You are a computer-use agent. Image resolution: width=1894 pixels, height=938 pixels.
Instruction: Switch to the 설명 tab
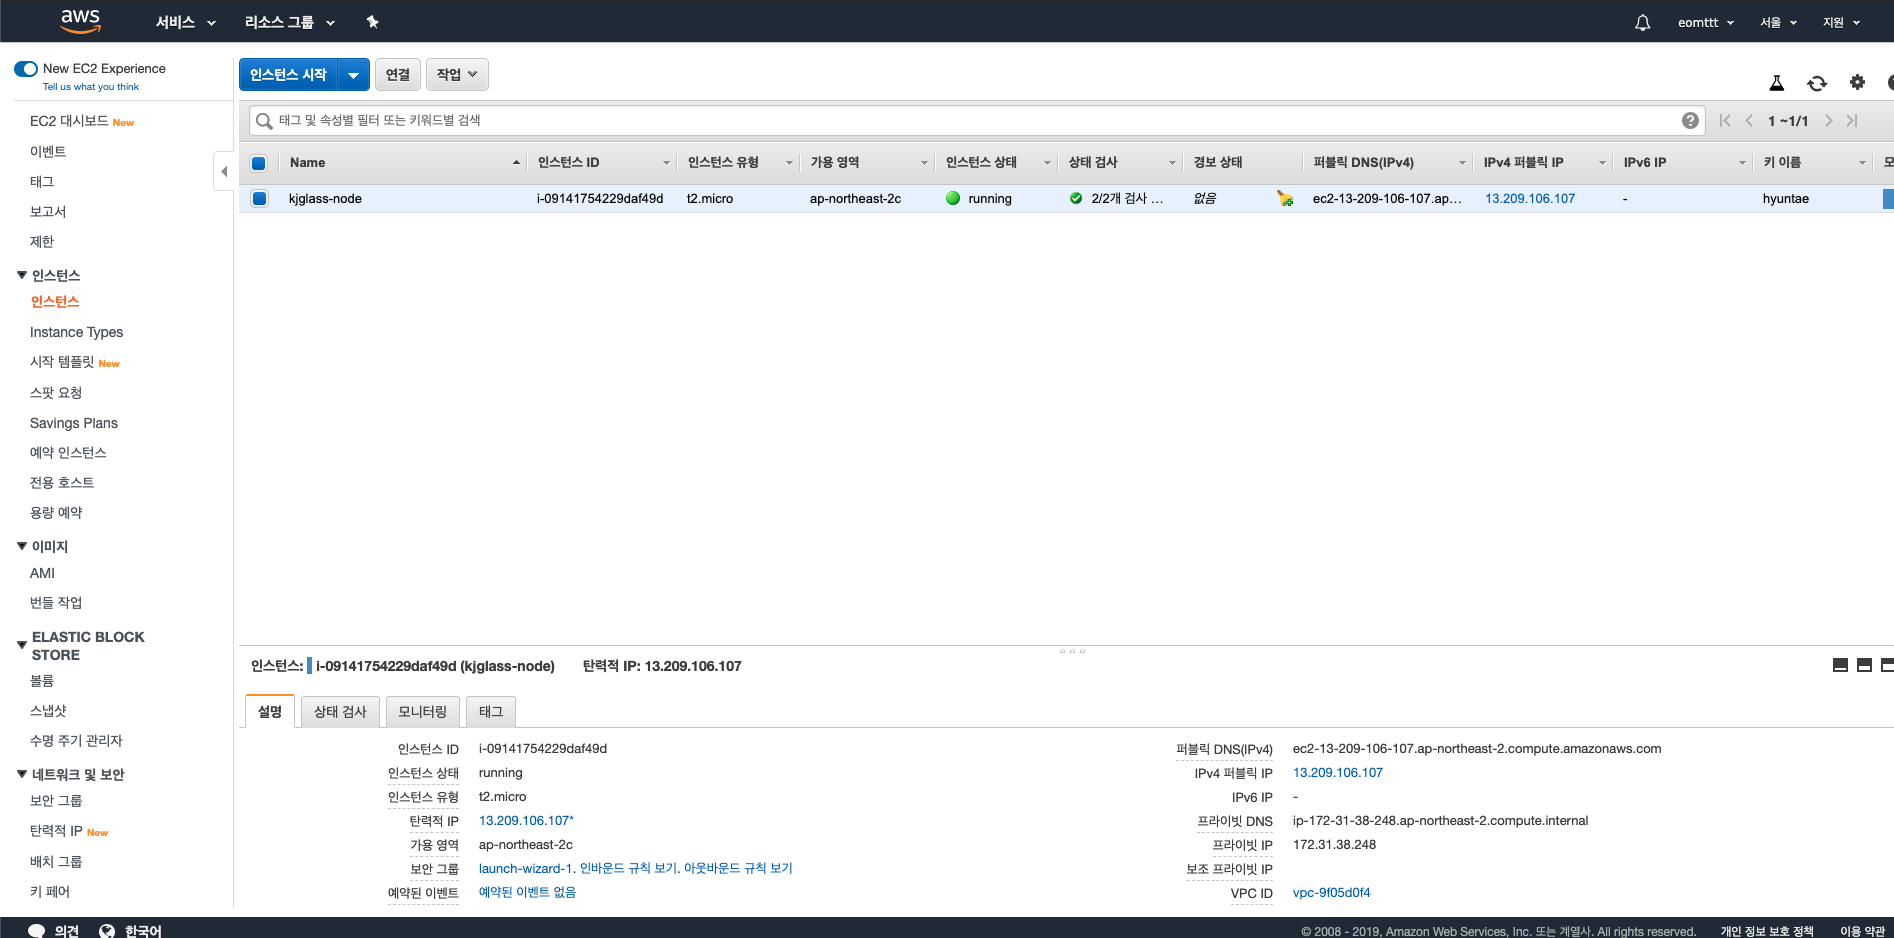click(270, 712)
